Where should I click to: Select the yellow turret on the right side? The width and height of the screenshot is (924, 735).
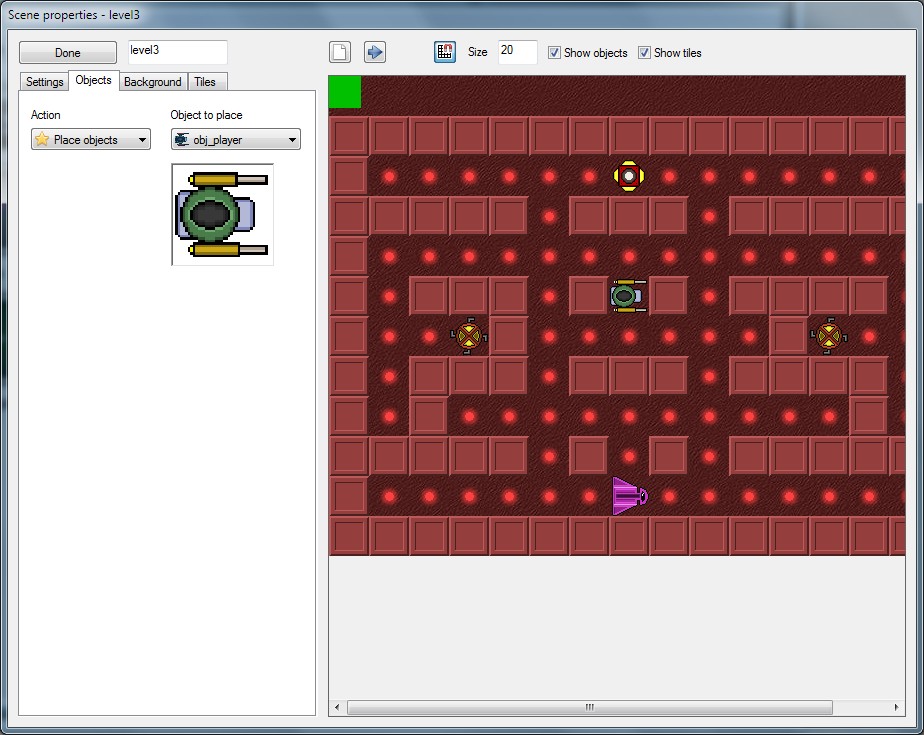[x=828, y=335]
